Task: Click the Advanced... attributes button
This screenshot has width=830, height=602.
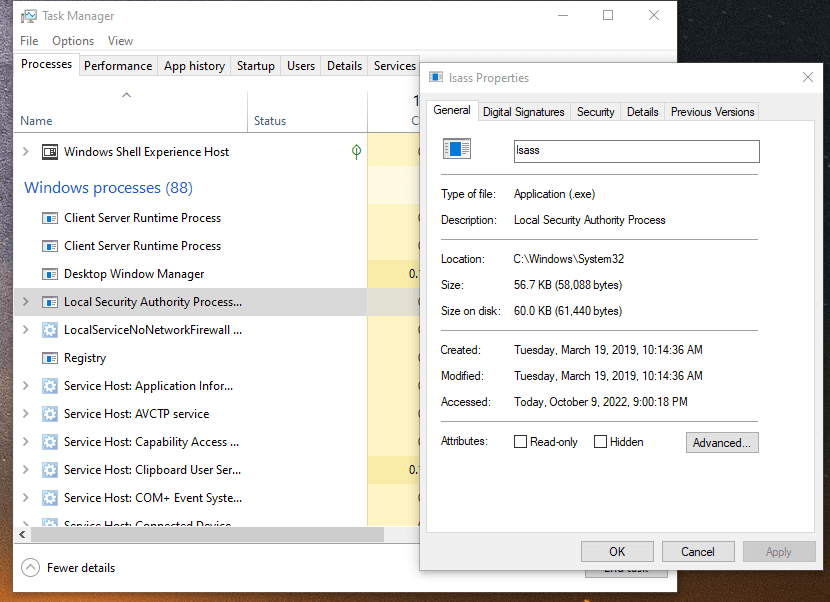Action: [x=722, y=443]
